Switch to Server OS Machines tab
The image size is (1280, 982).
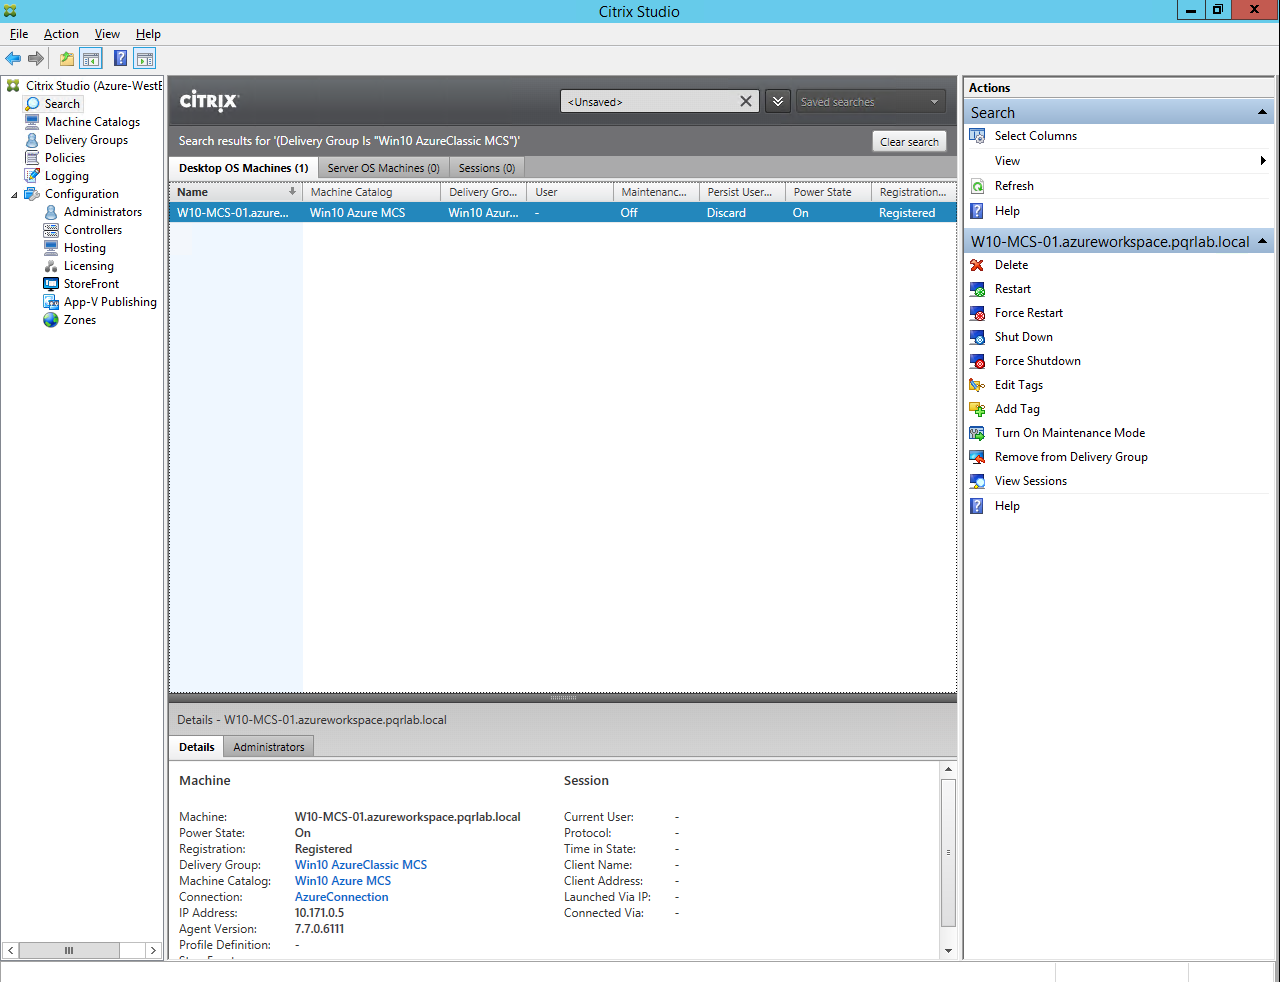tap(383, 168)
